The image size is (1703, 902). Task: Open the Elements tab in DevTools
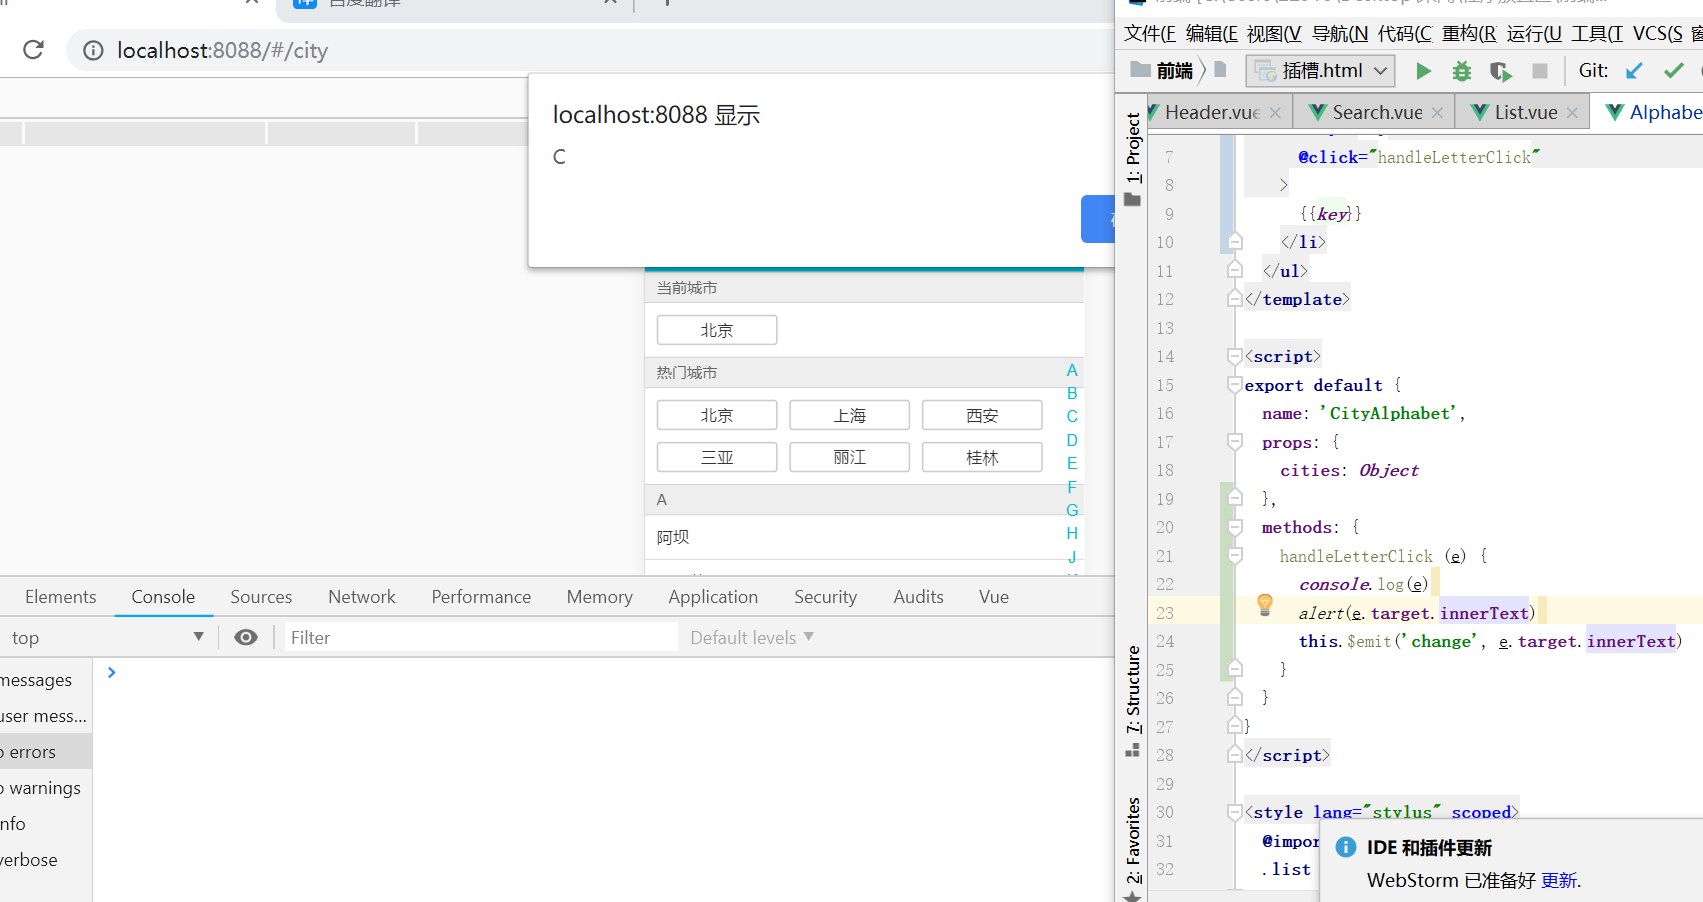[61, 597]
